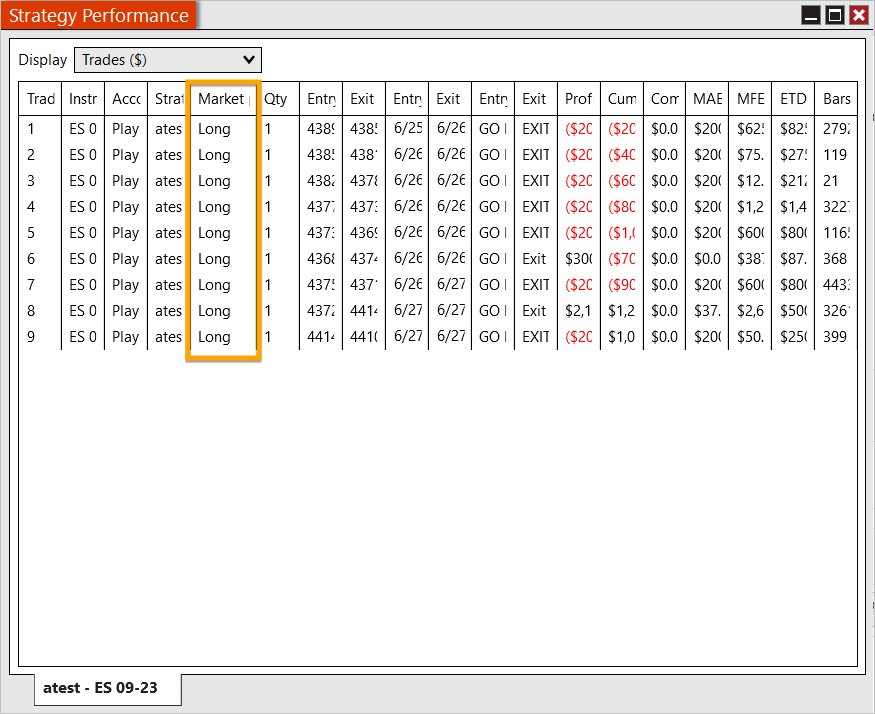Click the Exit name cell in trade 8

click(x=534, y=310)
